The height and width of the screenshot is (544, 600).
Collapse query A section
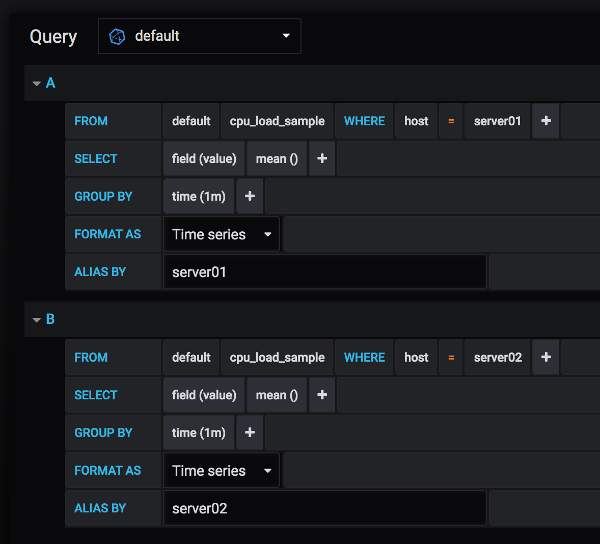coord(37,84)
